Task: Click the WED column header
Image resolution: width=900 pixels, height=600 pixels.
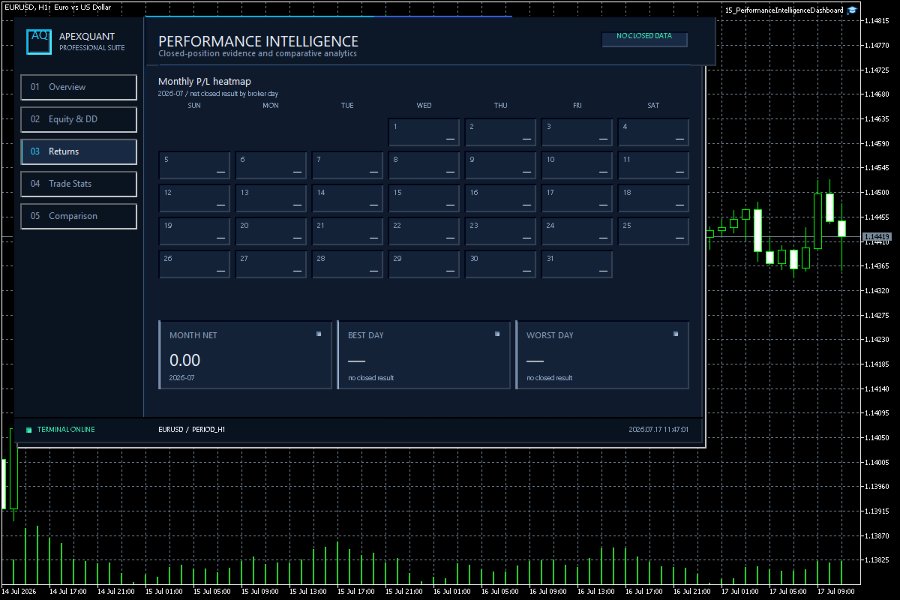Action: pos(424,106)
